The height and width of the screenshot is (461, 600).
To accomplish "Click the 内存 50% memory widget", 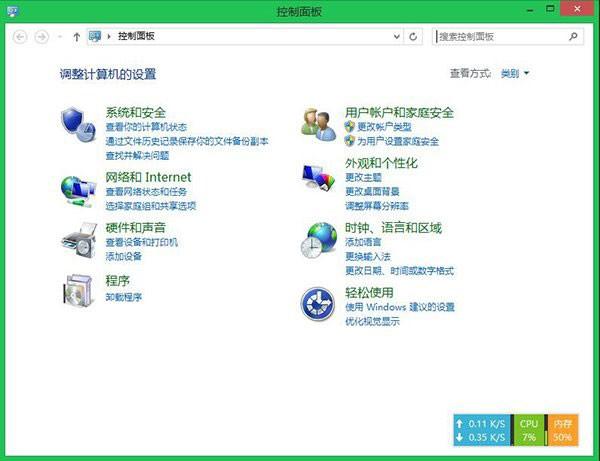I will click(x=562, y=430).
